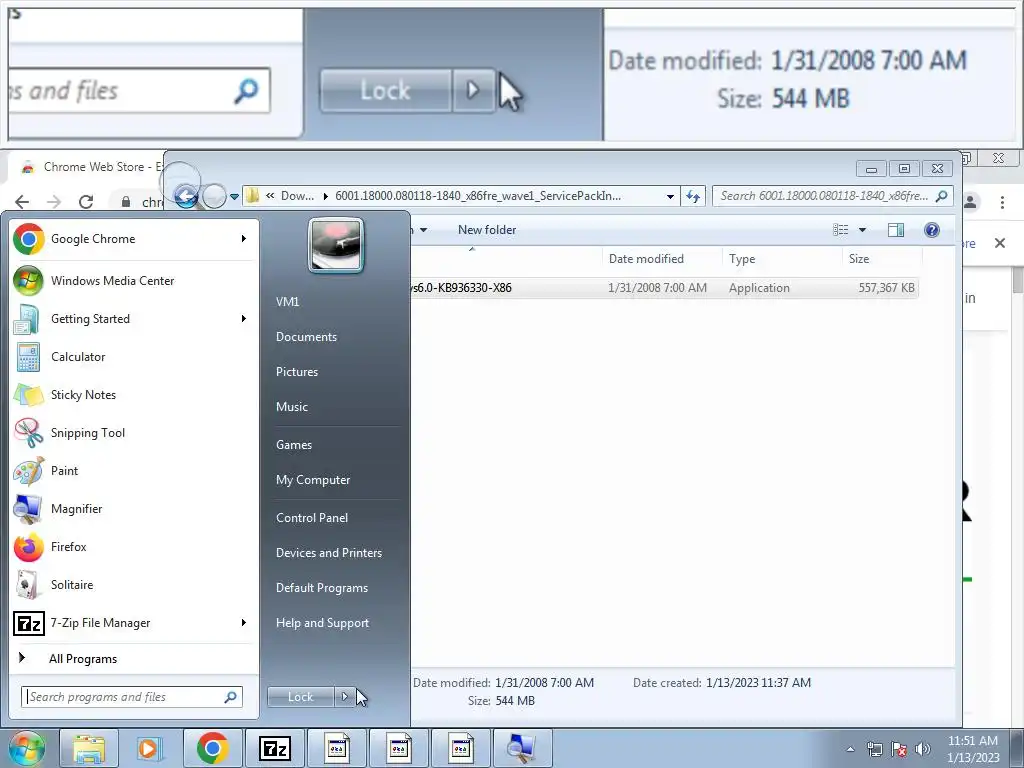Viewport: 1024px width, 768px height.
Task: Open Explorer help icon
Action: click(932, 230)
